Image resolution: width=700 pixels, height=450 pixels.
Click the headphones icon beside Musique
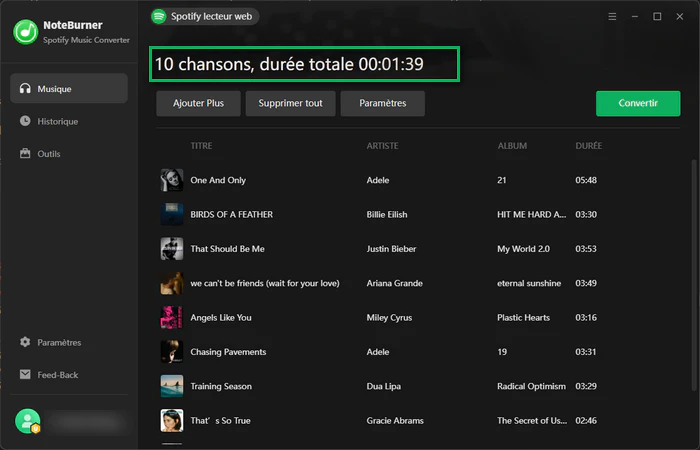coord(25,88)
